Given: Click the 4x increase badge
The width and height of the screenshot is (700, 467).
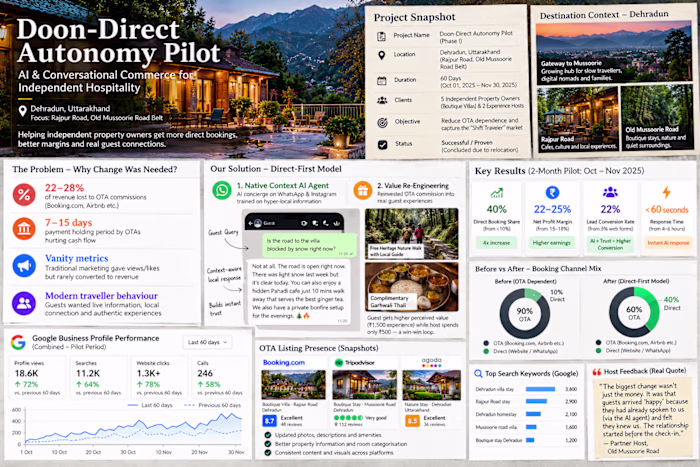Looking at the screenshot, I should pyautogui.click(x=496, y=243).
